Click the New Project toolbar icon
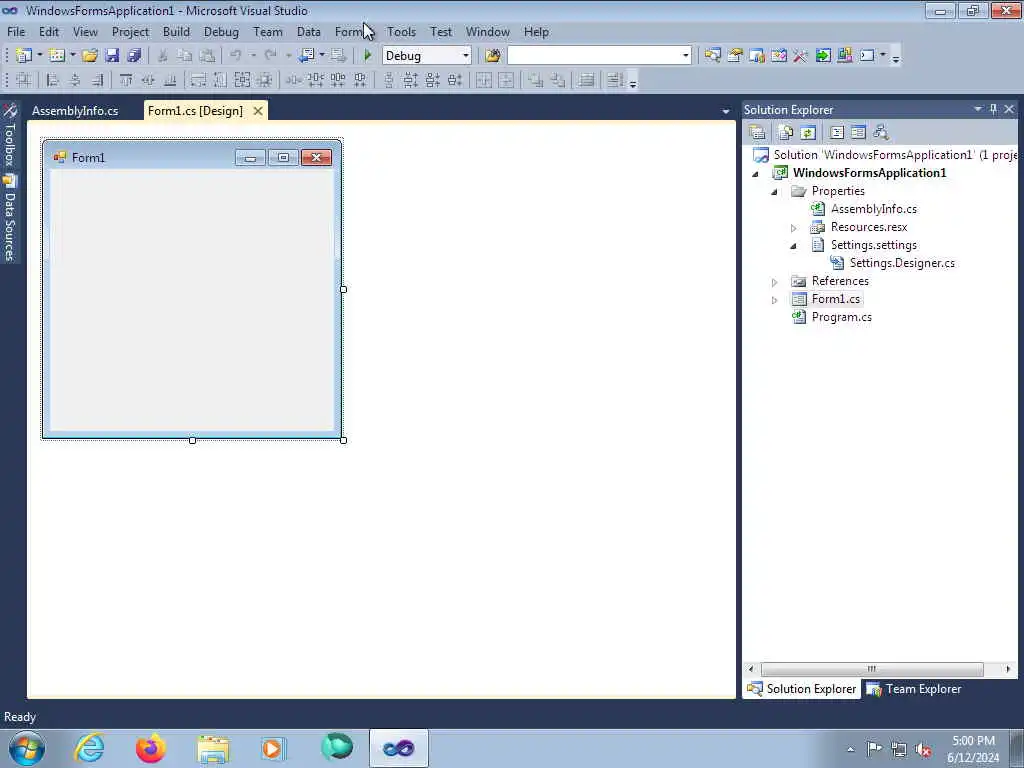1024x768 pixels. [24, 56]
